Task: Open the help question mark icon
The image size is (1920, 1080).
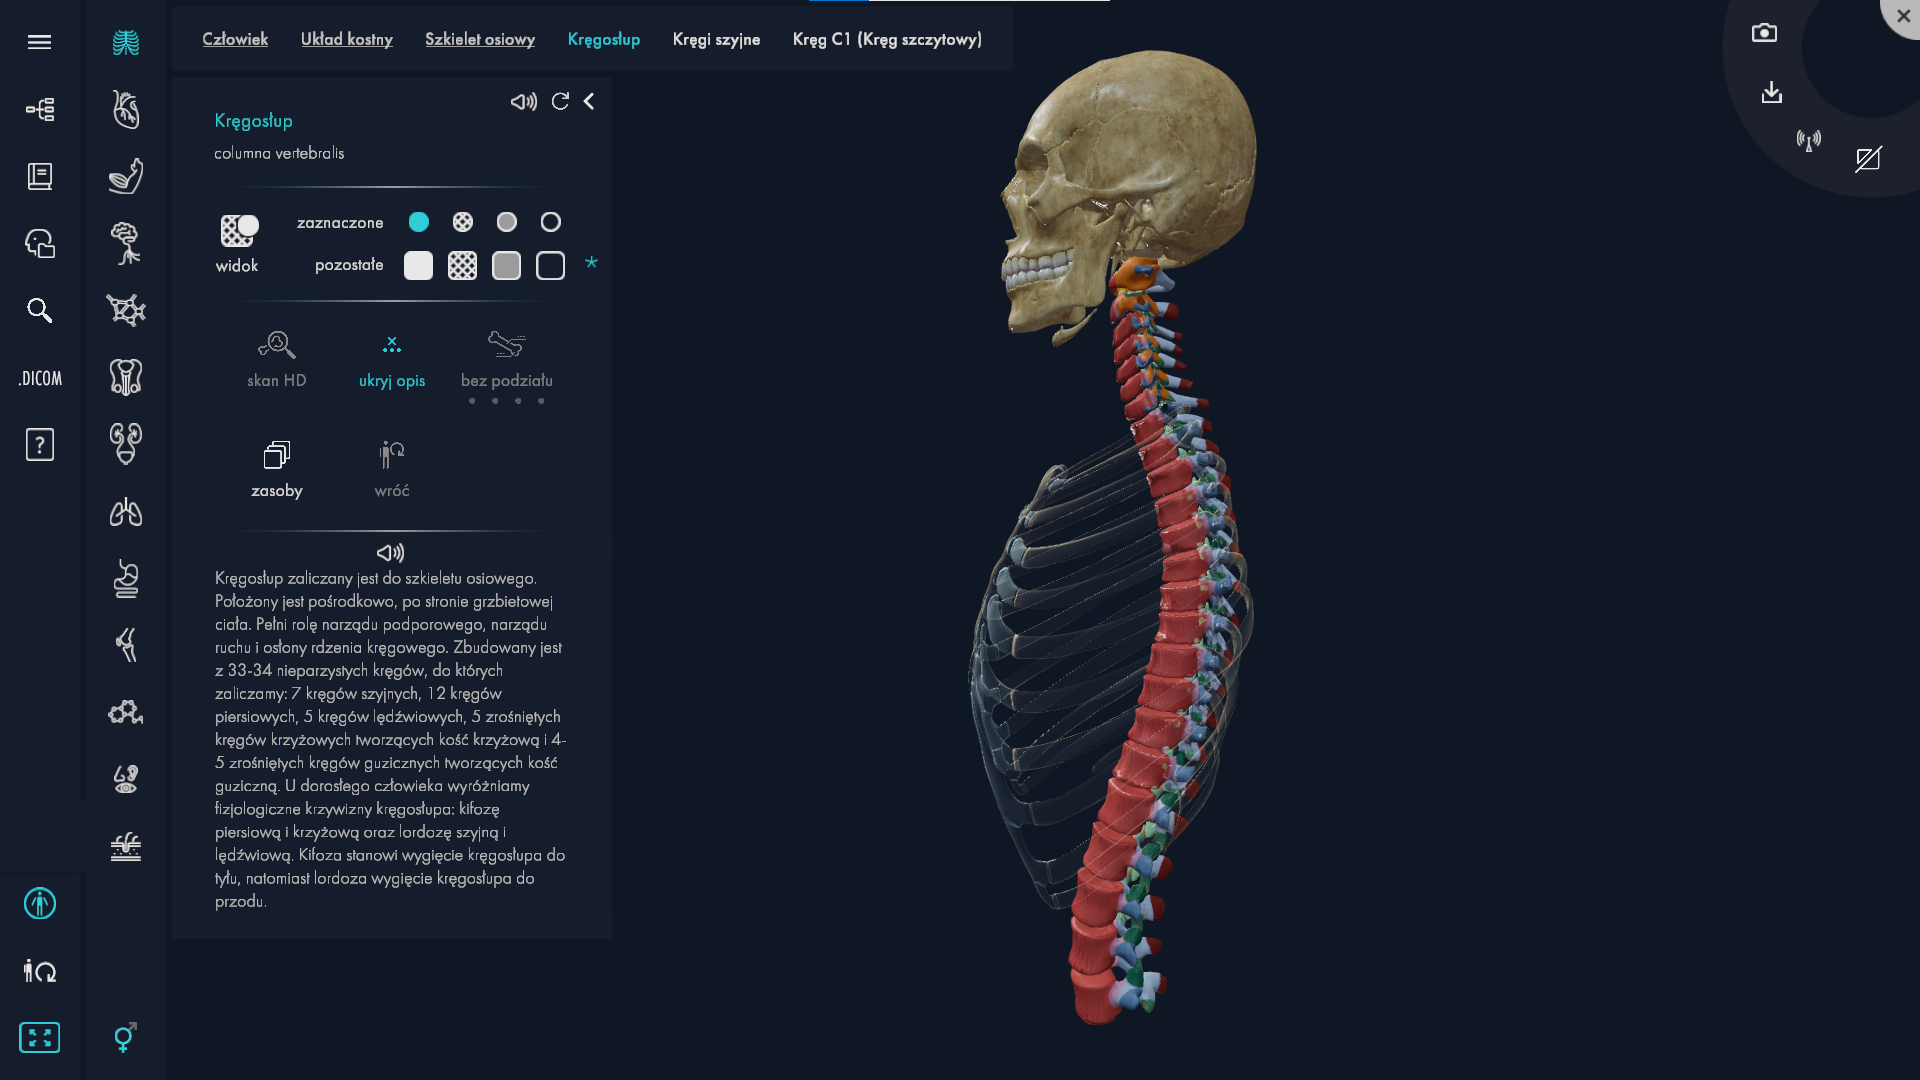Action: [x=39, y=444]
